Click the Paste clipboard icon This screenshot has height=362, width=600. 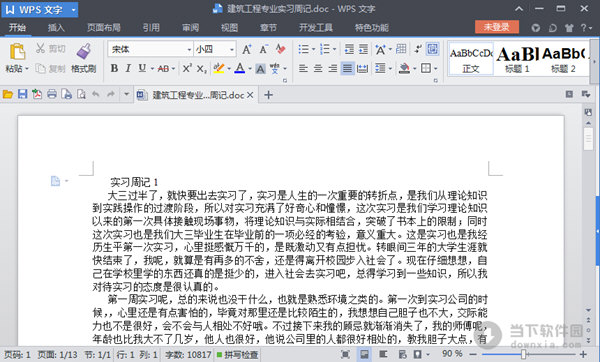(18, 51)
